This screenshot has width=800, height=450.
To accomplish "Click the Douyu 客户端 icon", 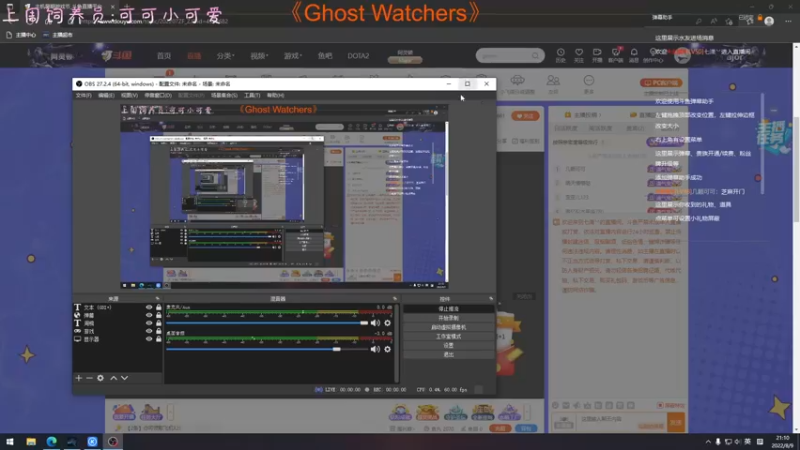I will pyautogui.click(x=615, y=55).
